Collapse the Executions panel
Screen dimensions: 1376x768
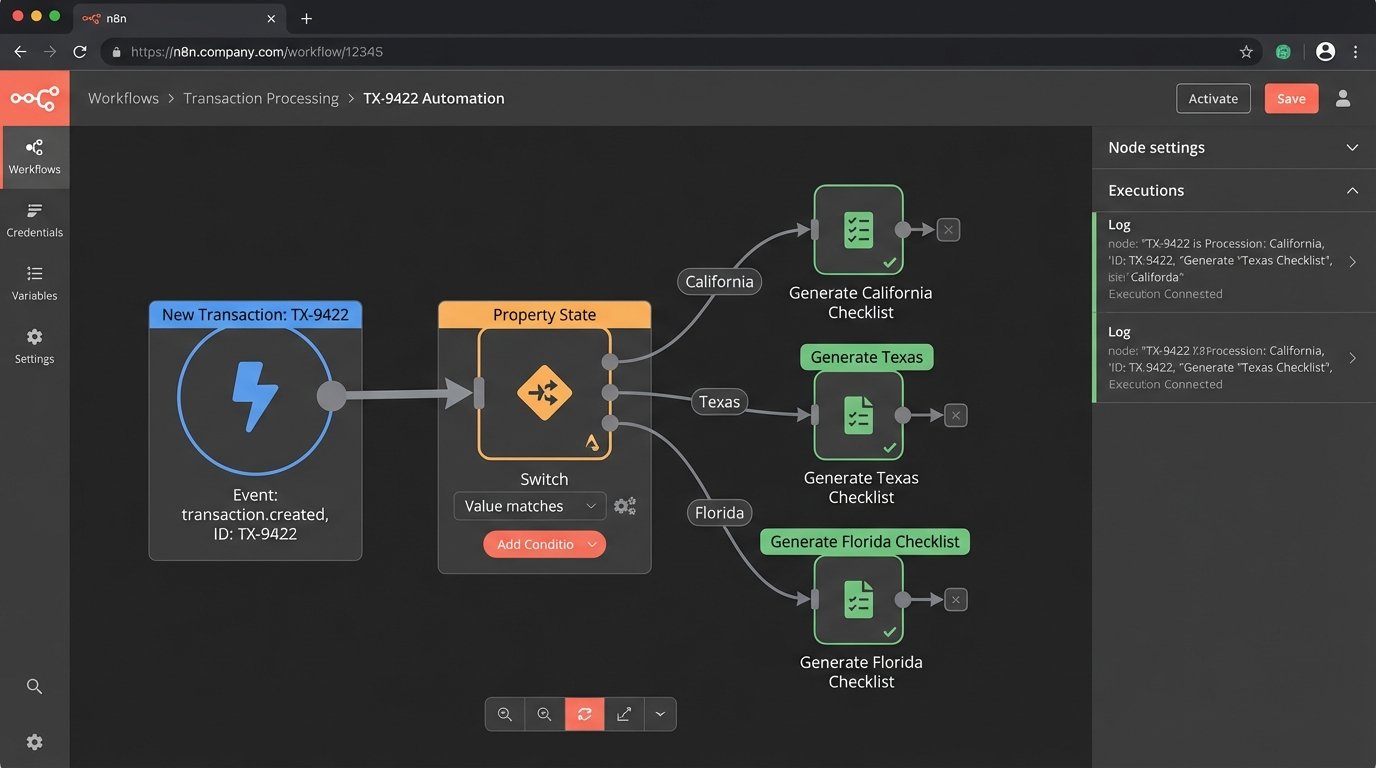pos(1352,190)
